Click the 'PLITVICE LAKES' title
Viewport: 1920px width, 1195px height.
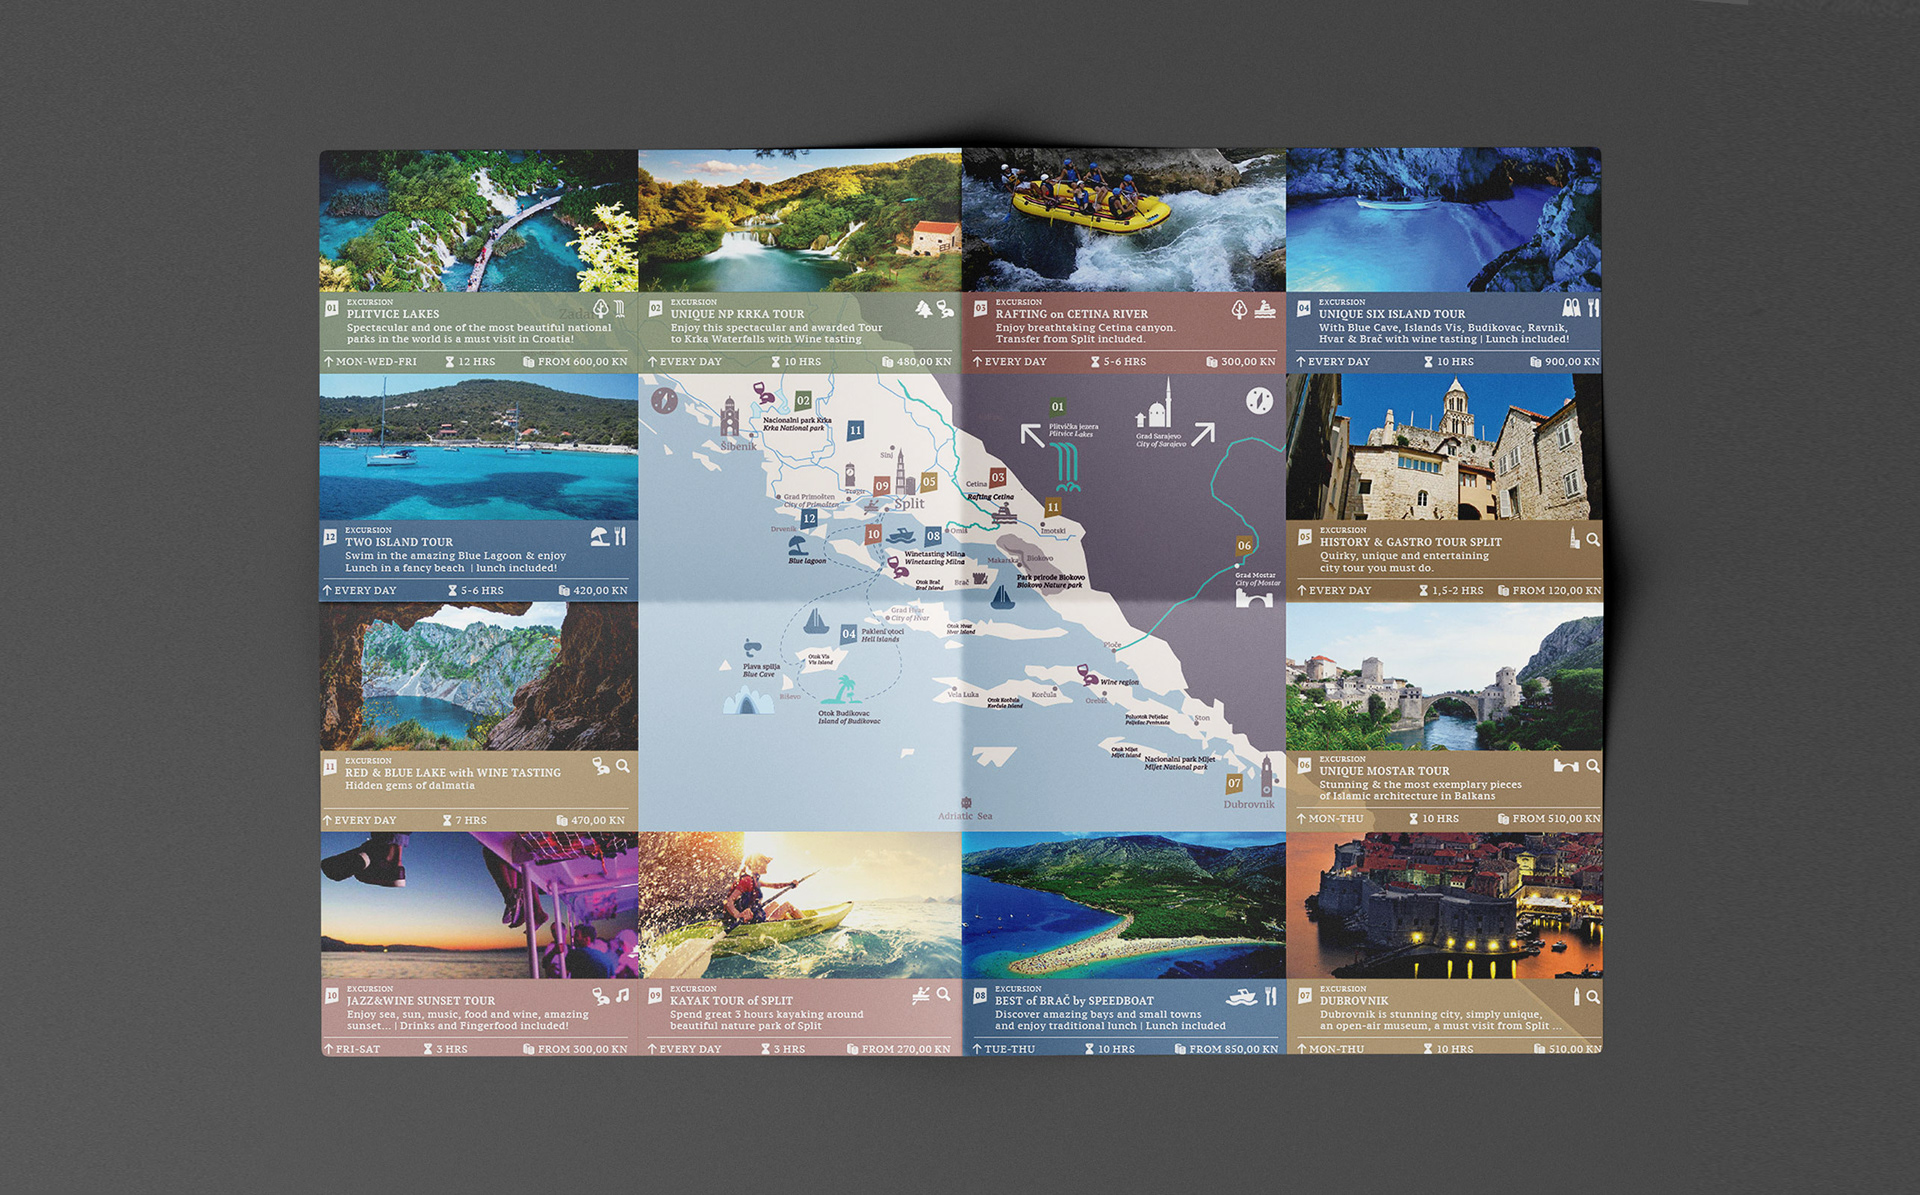(x=393, y=314)
